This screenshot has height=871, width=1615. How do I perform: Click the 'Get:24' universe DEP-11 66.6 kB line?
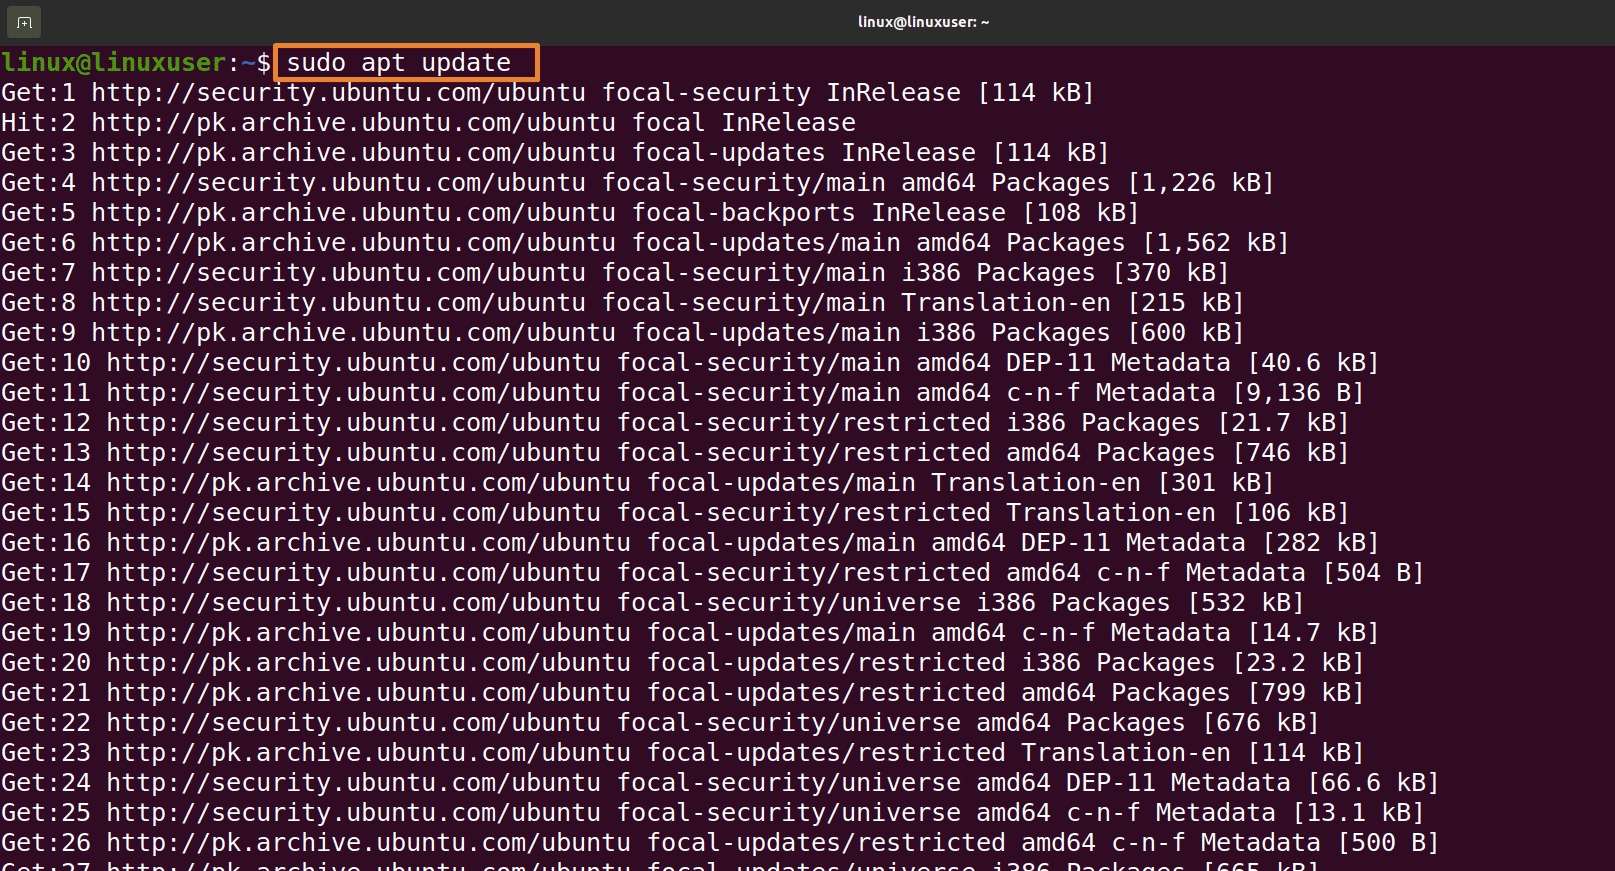[720, 783]
